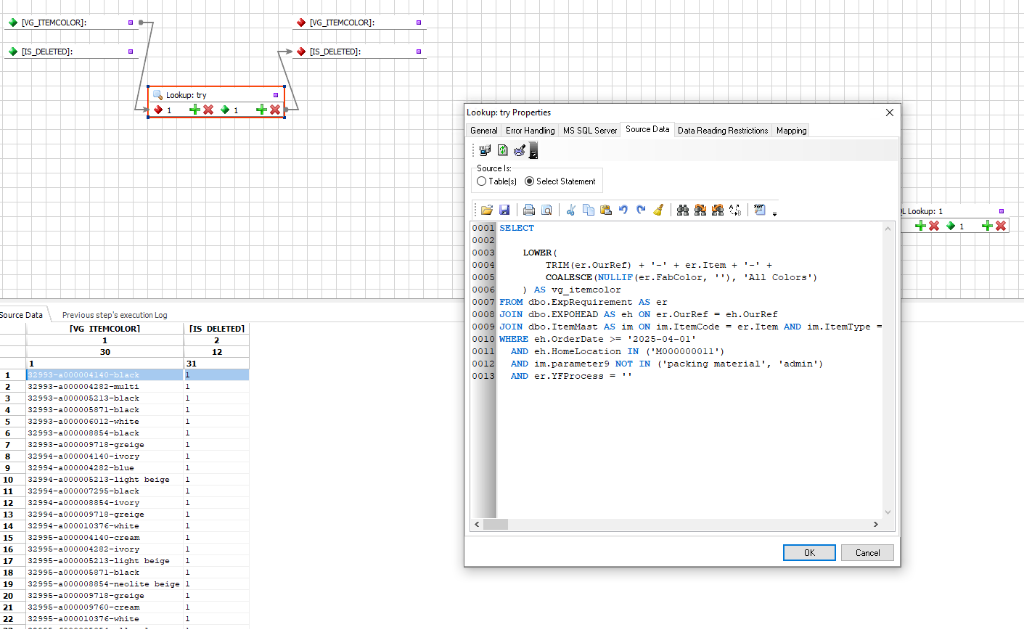Click the red diamond input on Lookup: try
The width and height of the screenshot is (1024, 629).
pyautogui.click(x=158, y=110)
